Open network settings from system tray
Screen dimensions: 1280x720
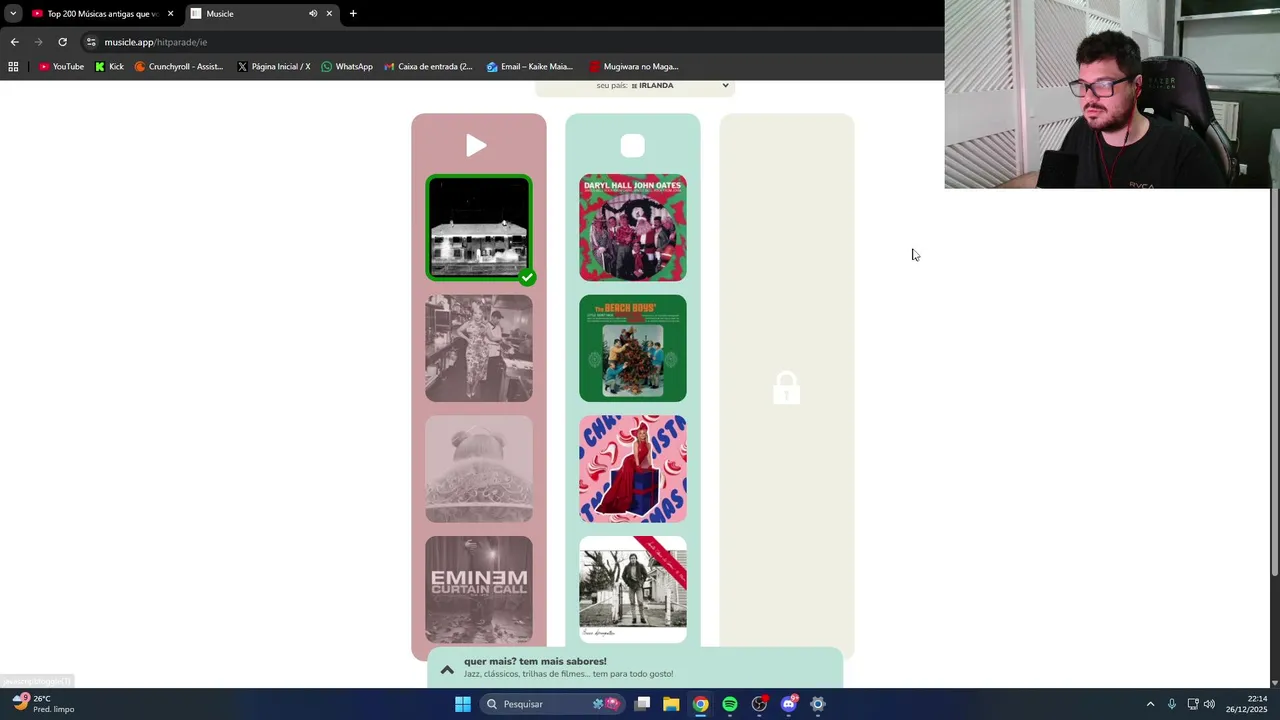pyautogui.click(x=1193, y=704)
